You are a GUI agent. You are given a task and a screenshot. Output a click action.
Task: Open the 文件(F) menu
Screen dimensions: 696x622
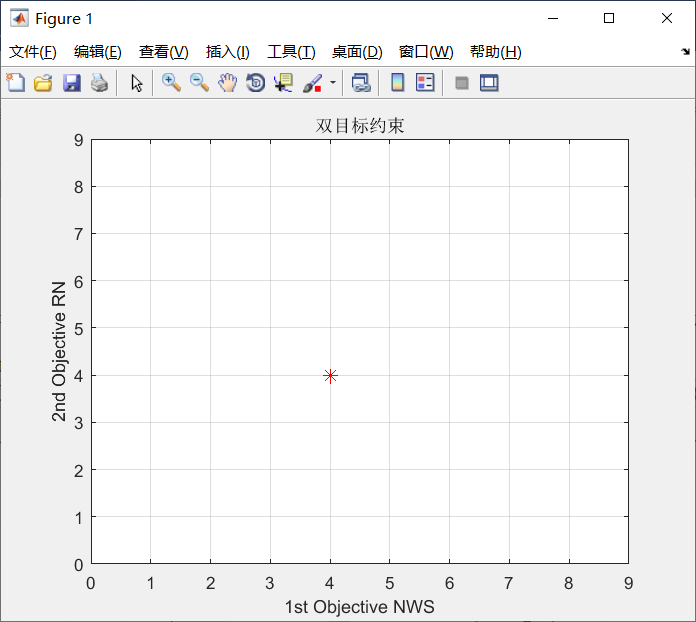(x=33, y=52)
